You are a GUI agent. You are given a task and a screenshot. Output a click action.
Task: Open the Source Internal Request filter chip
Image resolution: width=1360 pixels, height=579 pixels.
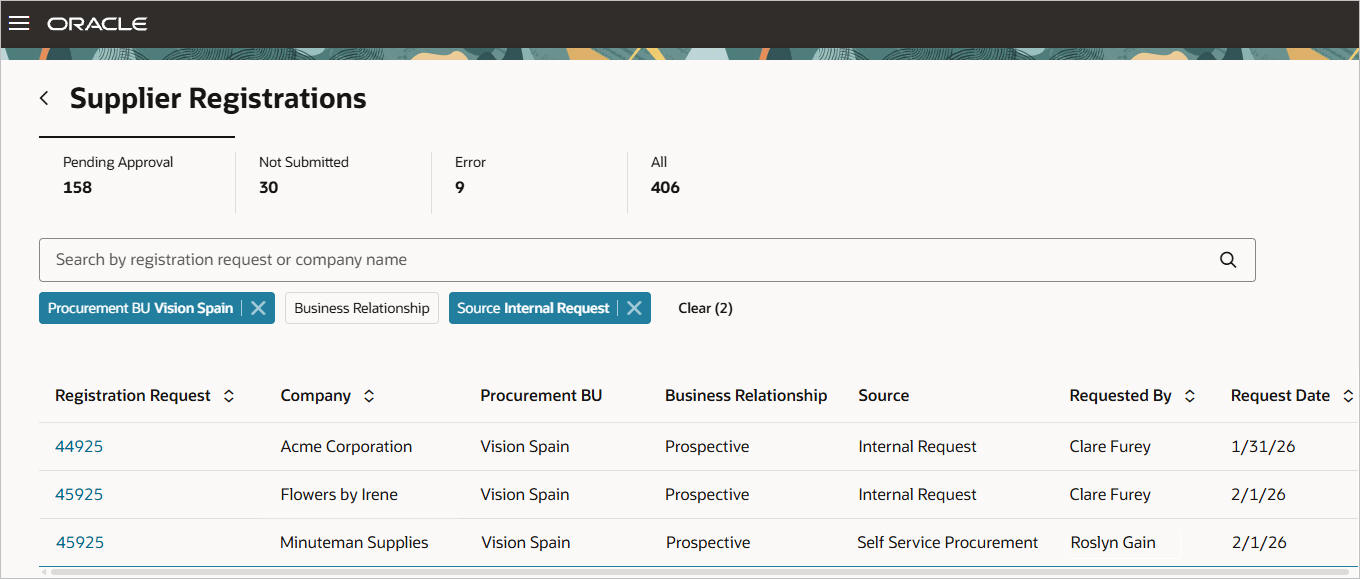click(x=533, y=308)
